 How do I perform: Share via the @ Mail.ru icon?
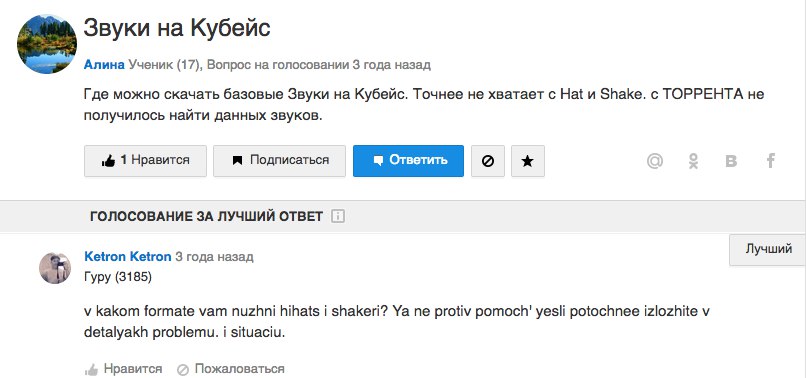click(654, 161)
